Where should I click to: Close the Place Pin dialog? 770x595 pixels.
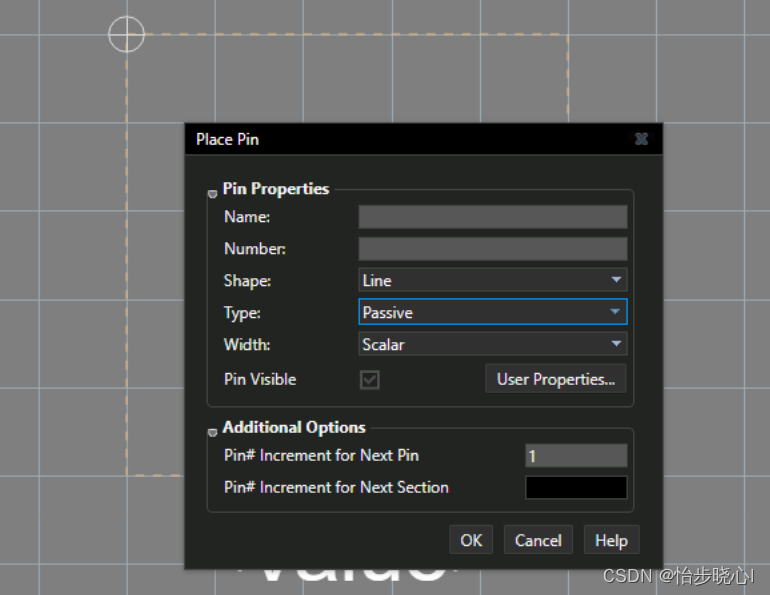(x=641, y=139)
